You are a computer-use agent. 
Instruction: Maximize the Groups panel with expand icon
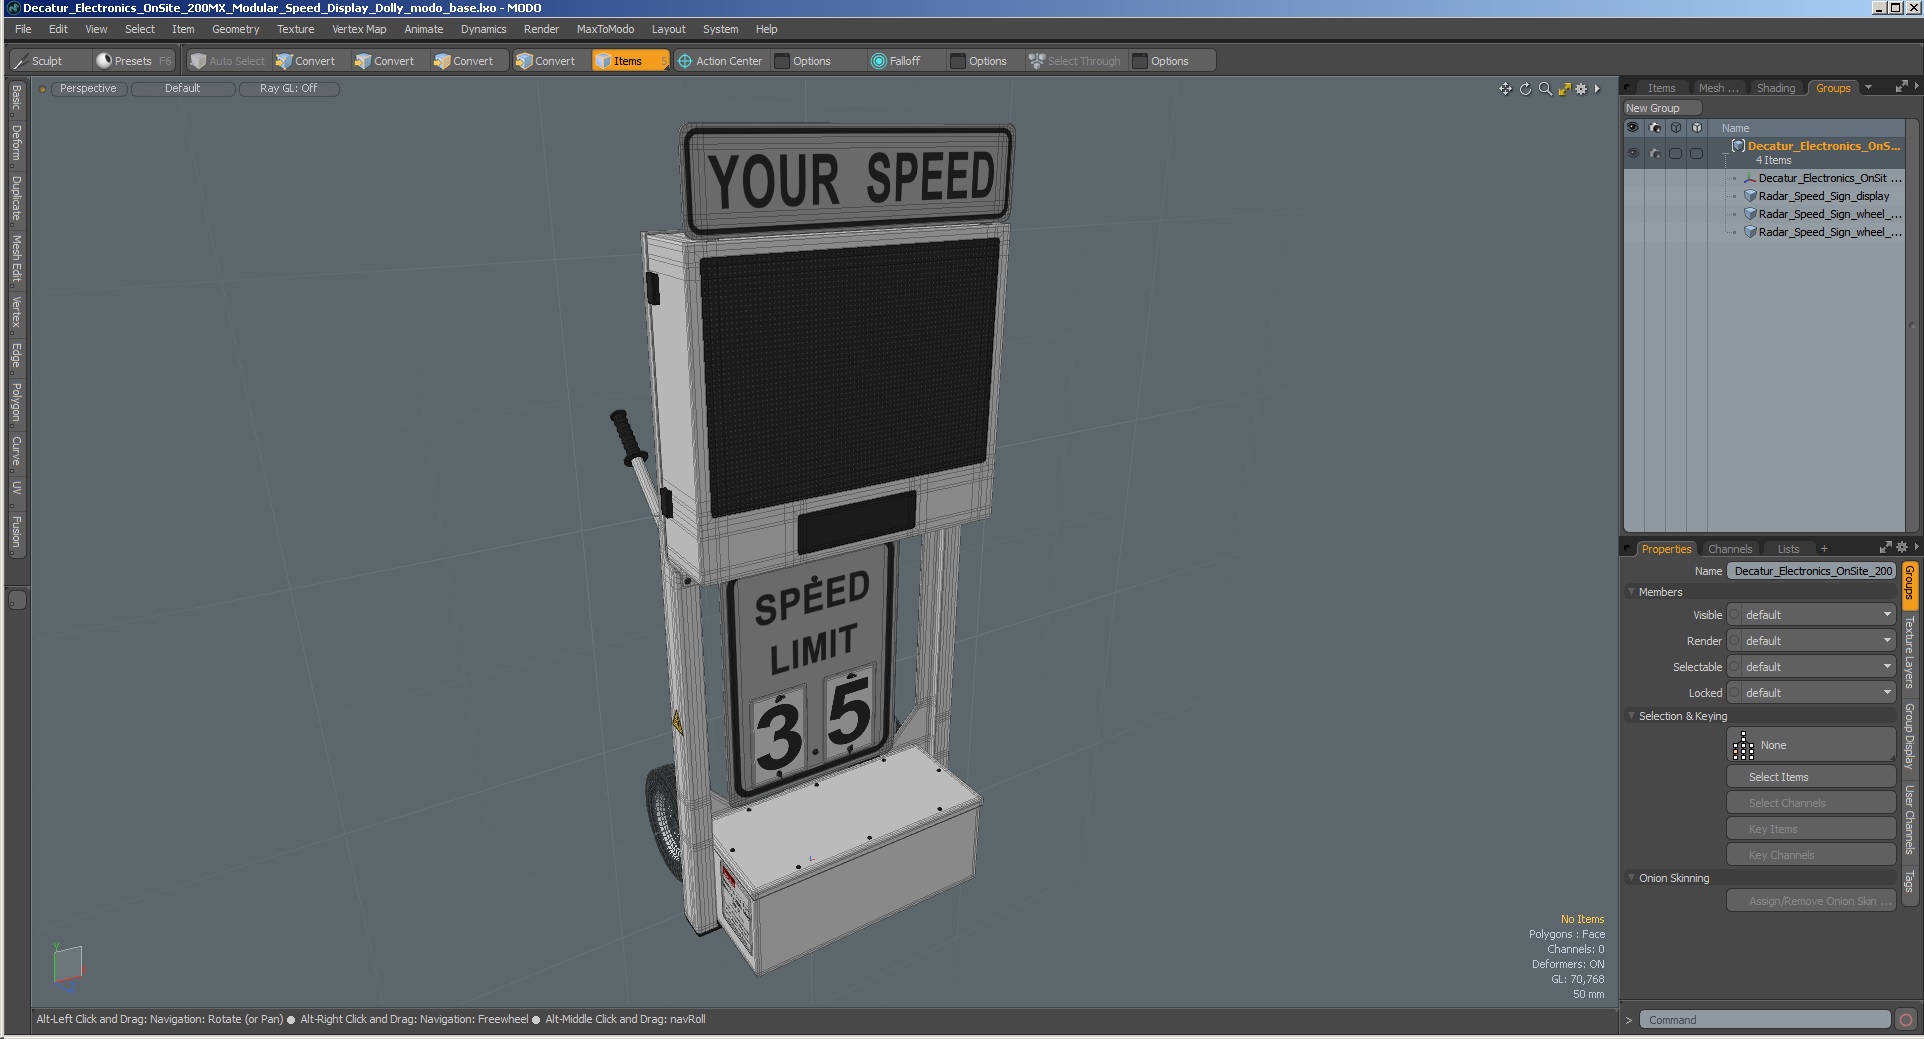coord(1901,87)
